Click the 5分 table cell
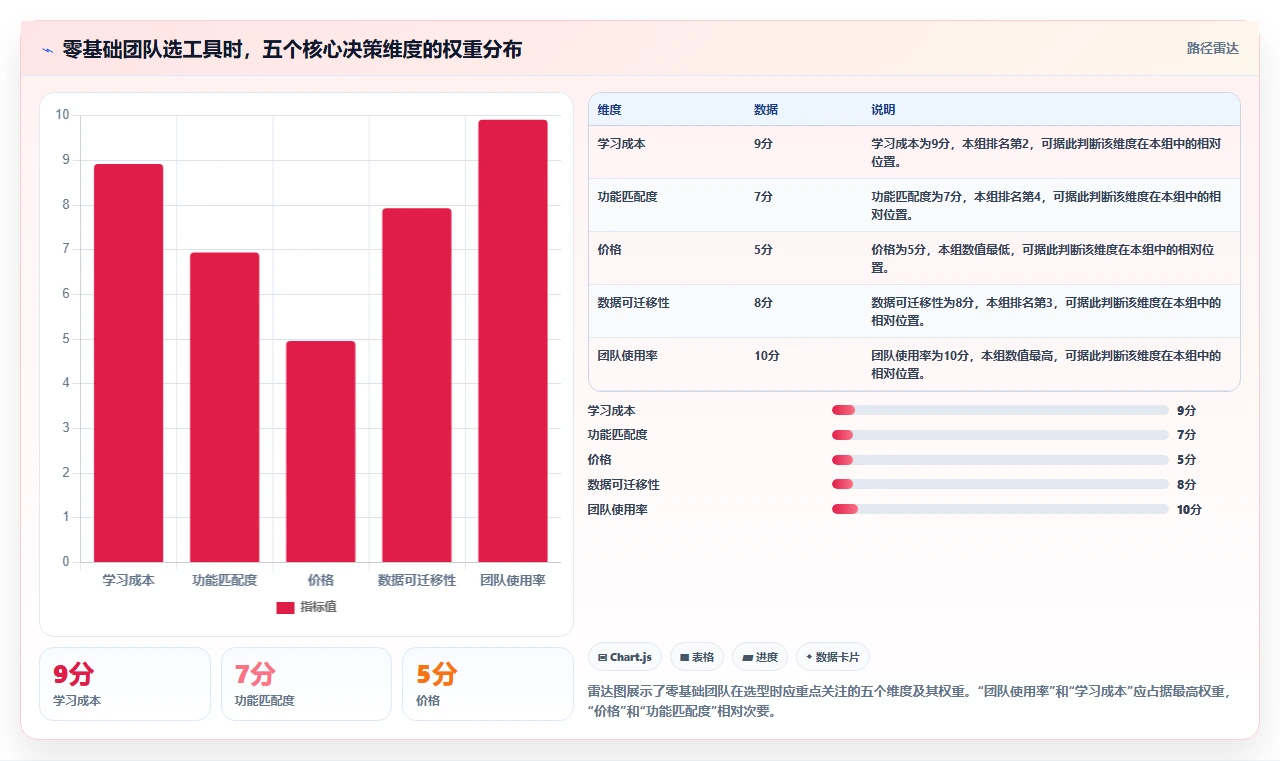 pos(763,250)
